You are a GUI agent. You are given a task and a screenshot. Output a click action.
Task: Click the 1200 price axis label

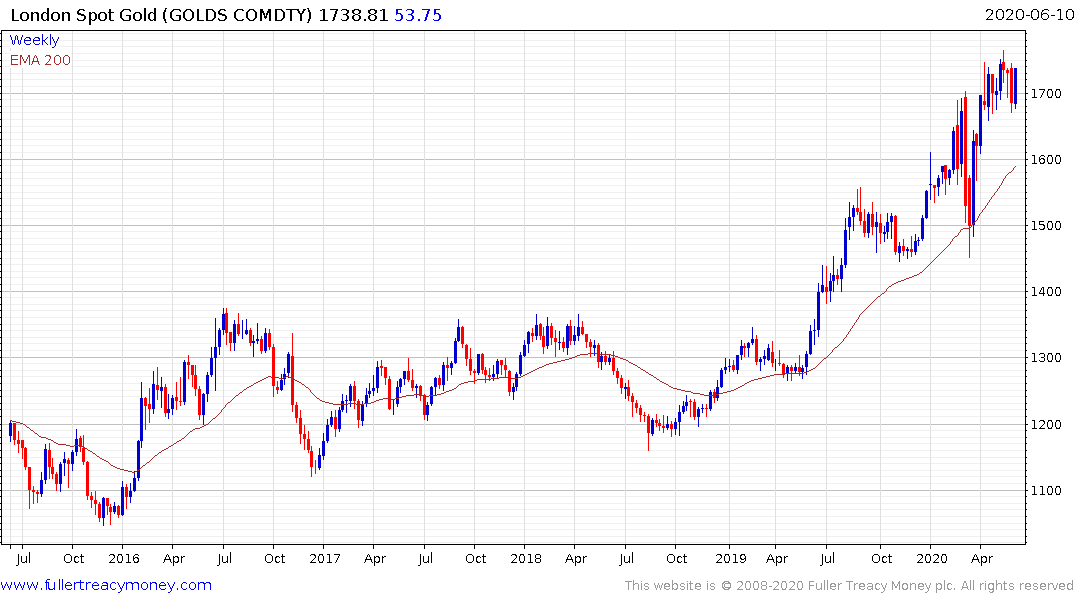1046,424
